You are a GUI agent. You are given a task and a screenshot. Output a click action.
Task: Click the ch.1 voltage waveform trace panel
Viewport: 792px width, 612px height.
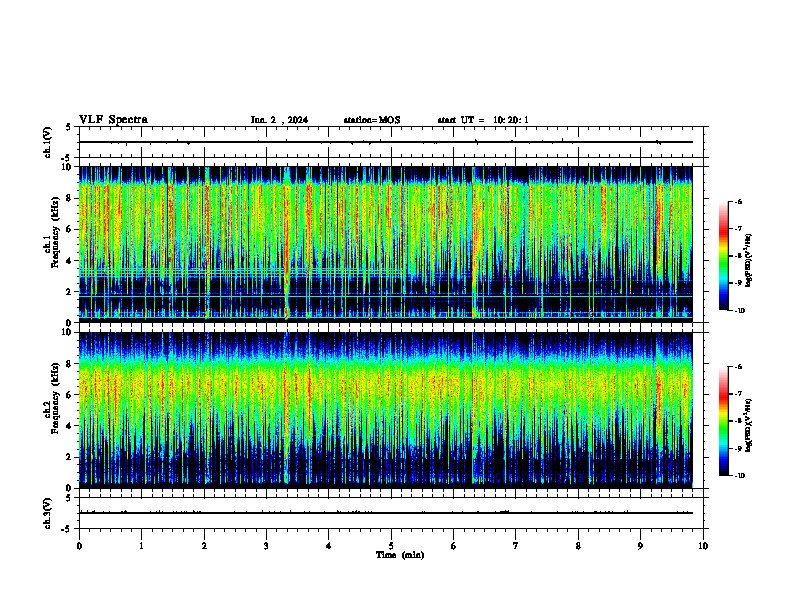pyautogui.click(x=391, y=142)
